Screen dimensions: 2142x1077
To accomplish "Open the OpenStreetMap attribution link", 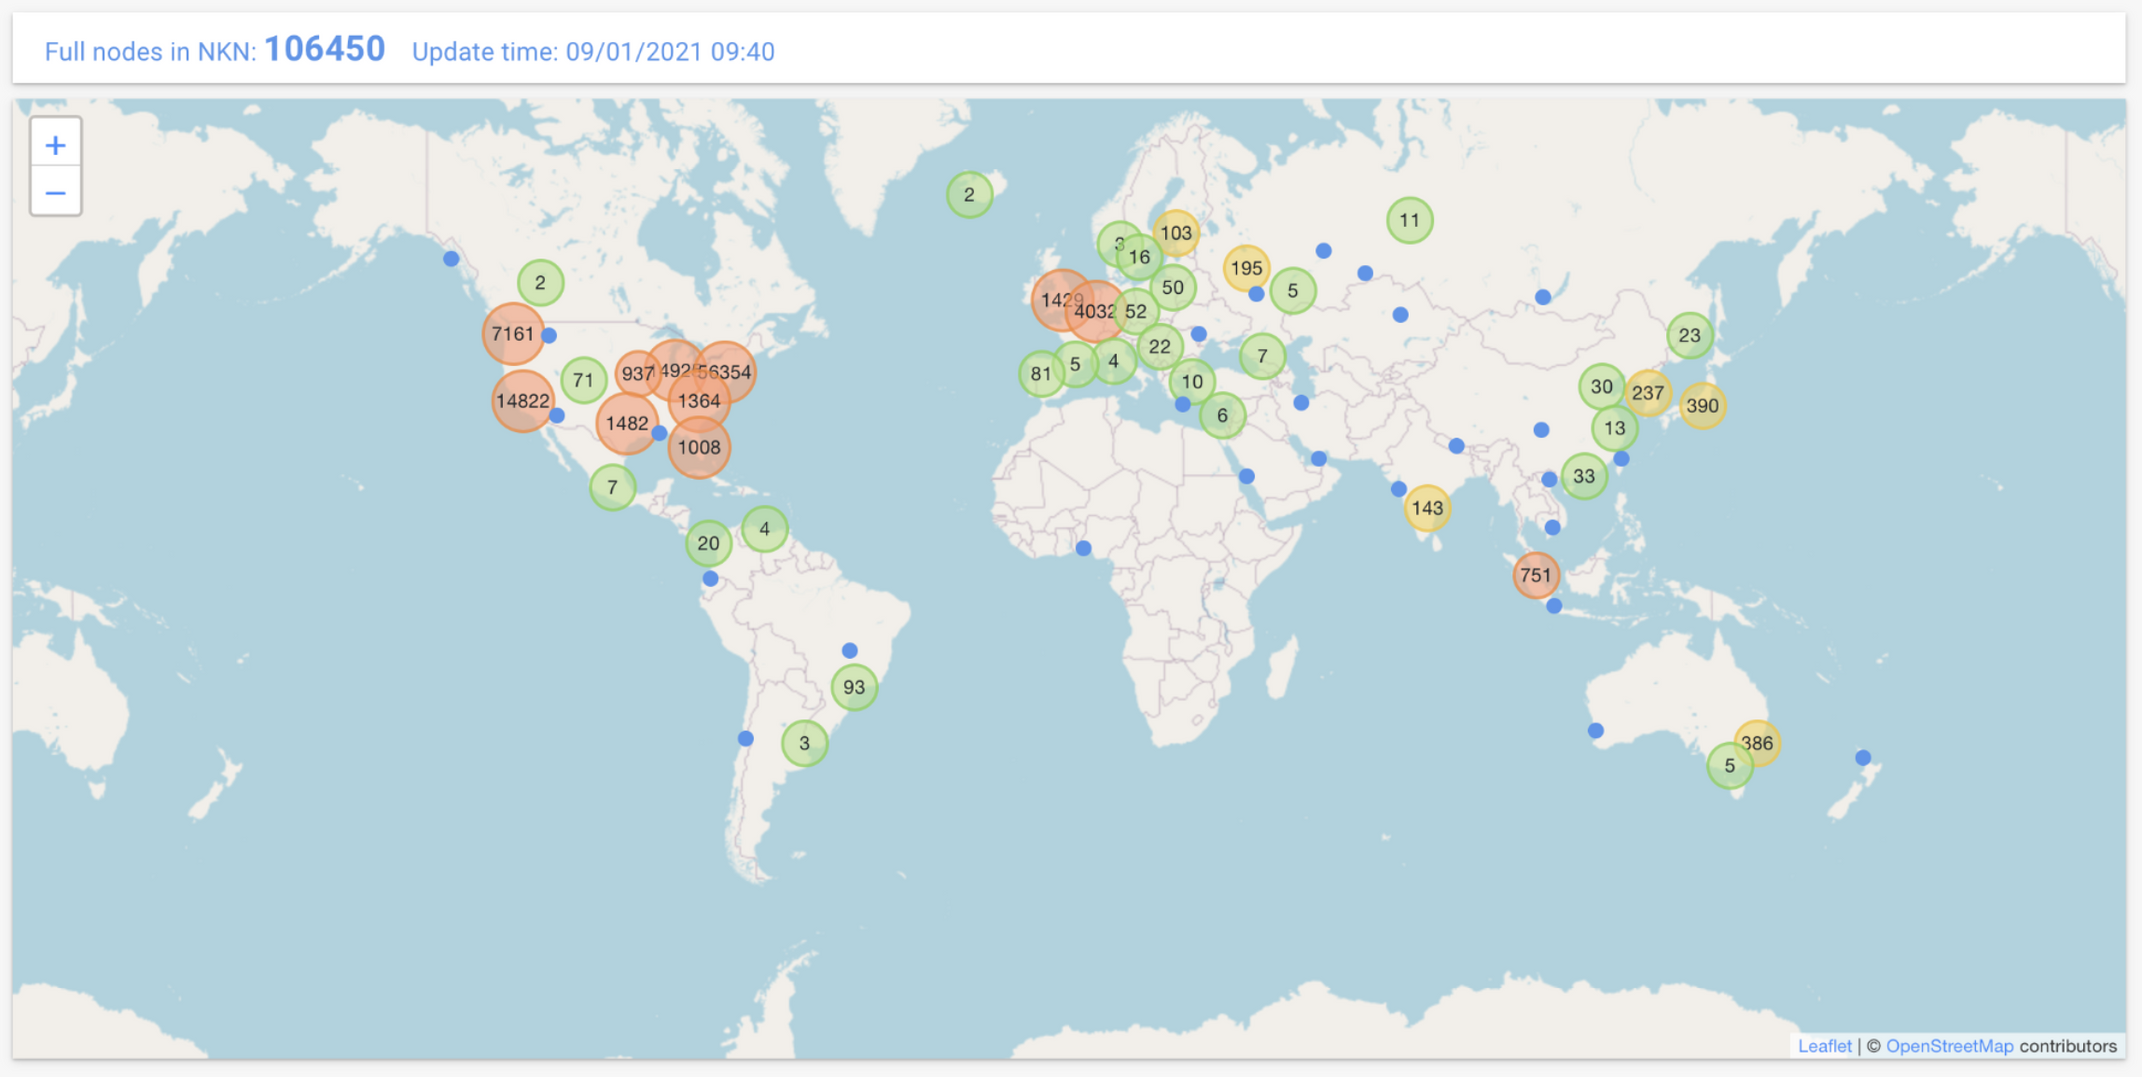I will [1949, 1045].
